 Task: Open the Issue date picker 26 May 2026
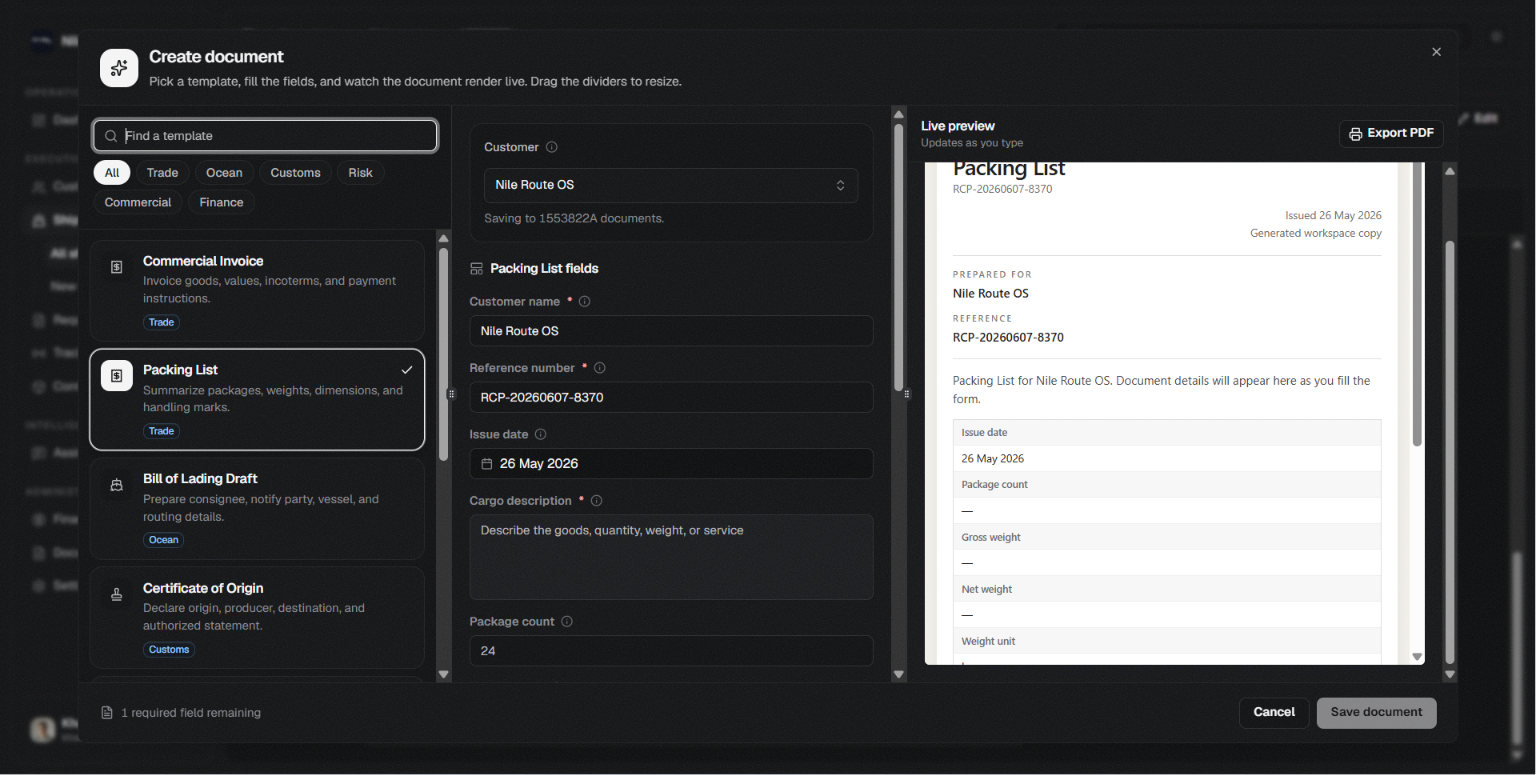coord(671,464)
